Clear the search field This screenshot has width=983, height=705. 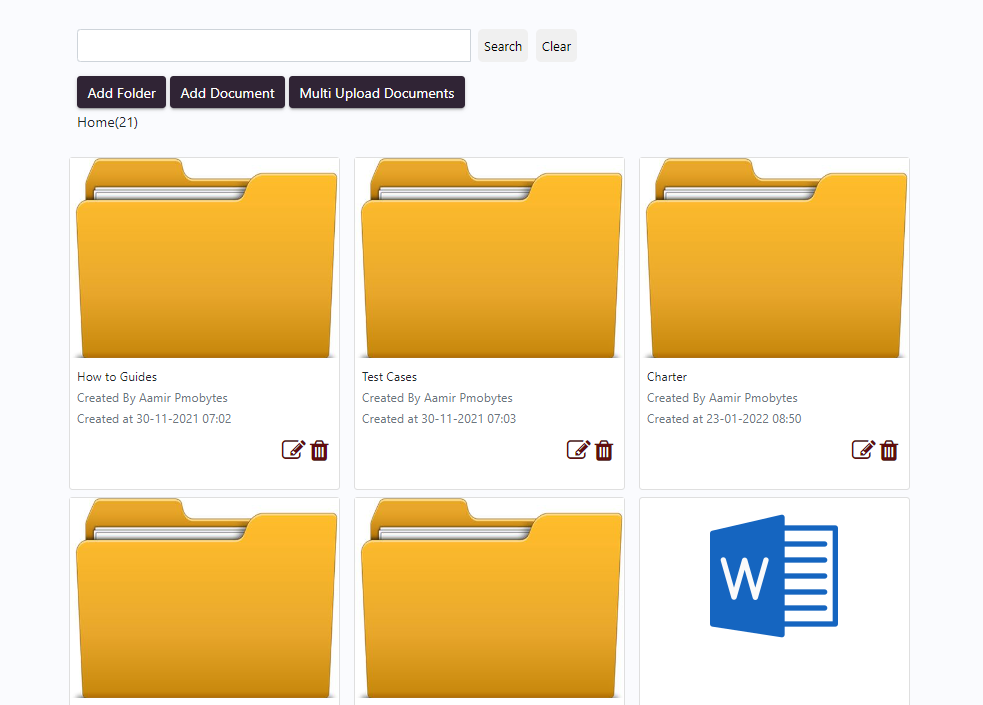(556, 46)
